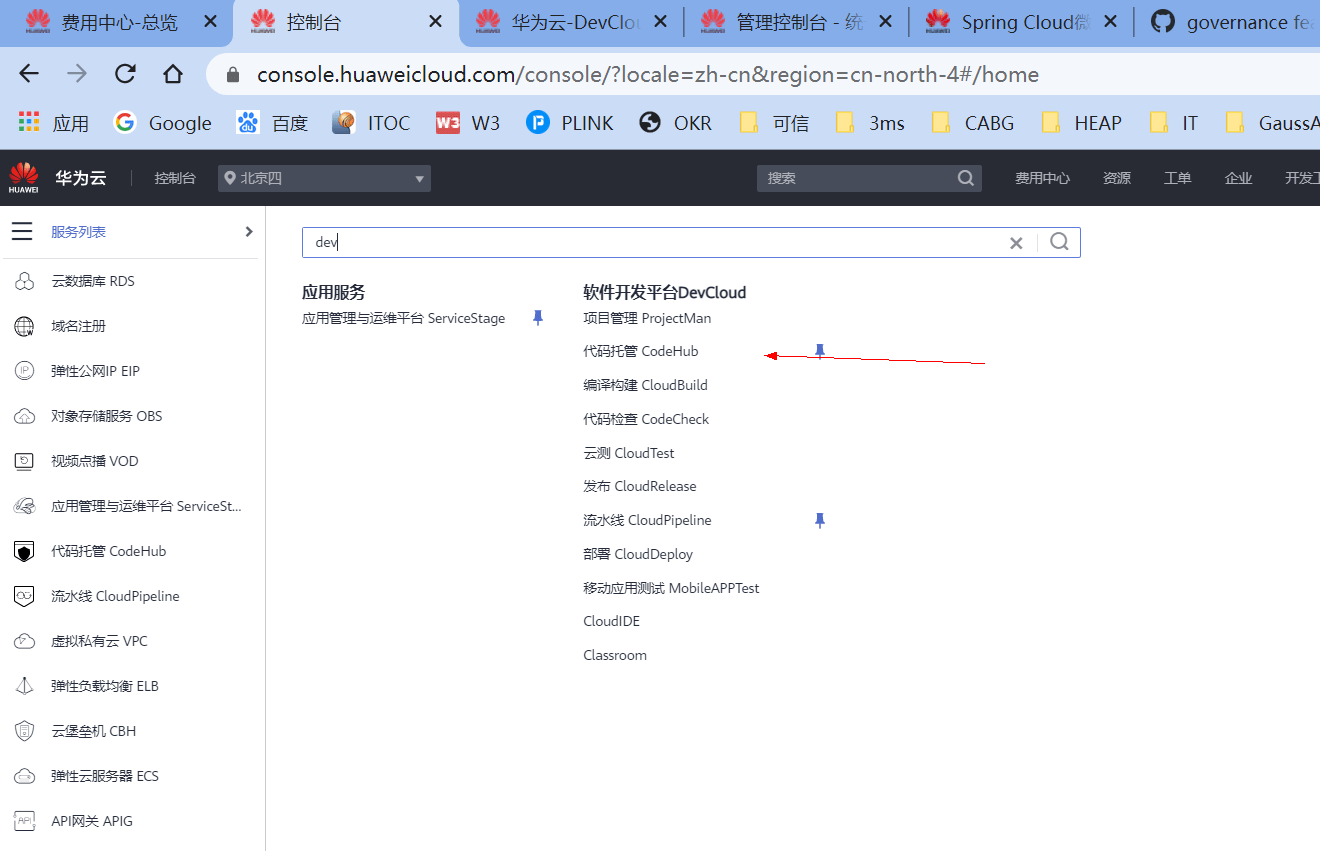This screenshot has height=851, width=1320.
Task: Click the API网关 APIG sidebar icon
Action: (24, 821)
